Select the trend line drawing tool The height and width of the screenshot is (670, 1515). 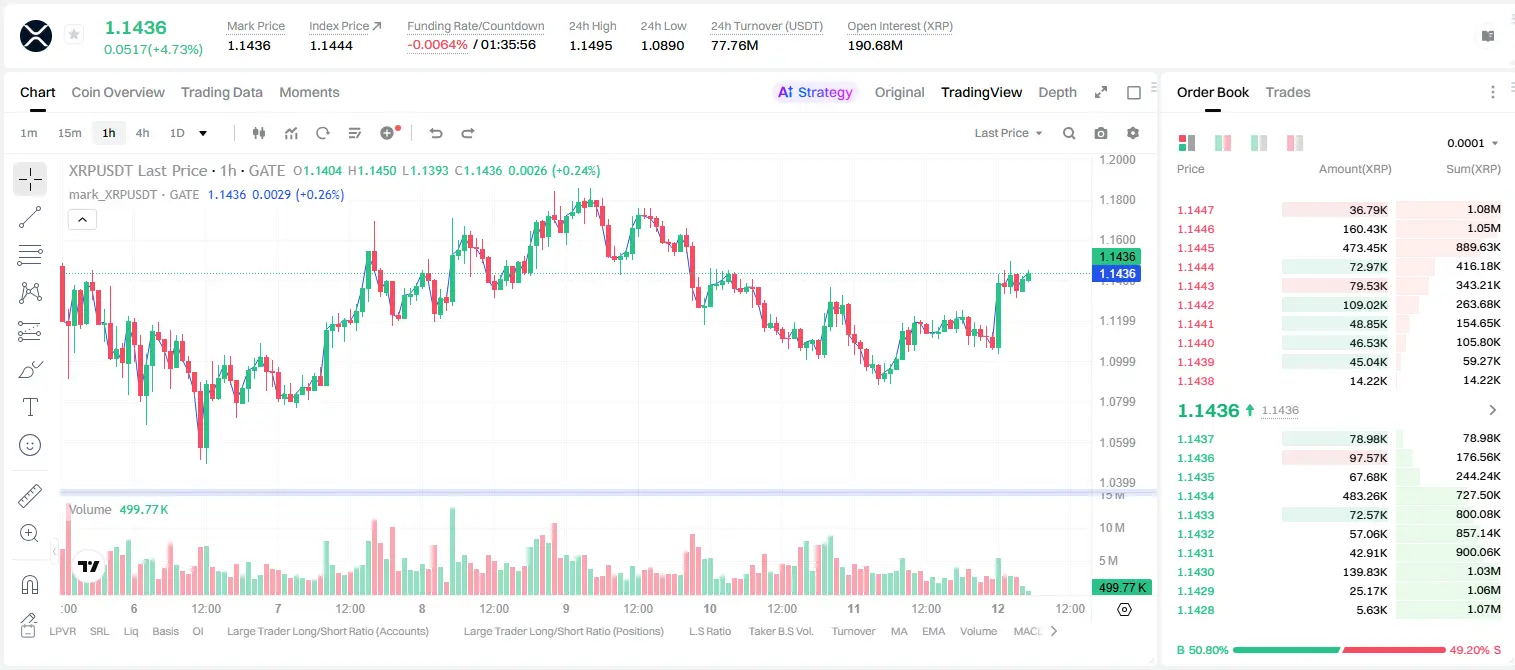pos(30,217)
